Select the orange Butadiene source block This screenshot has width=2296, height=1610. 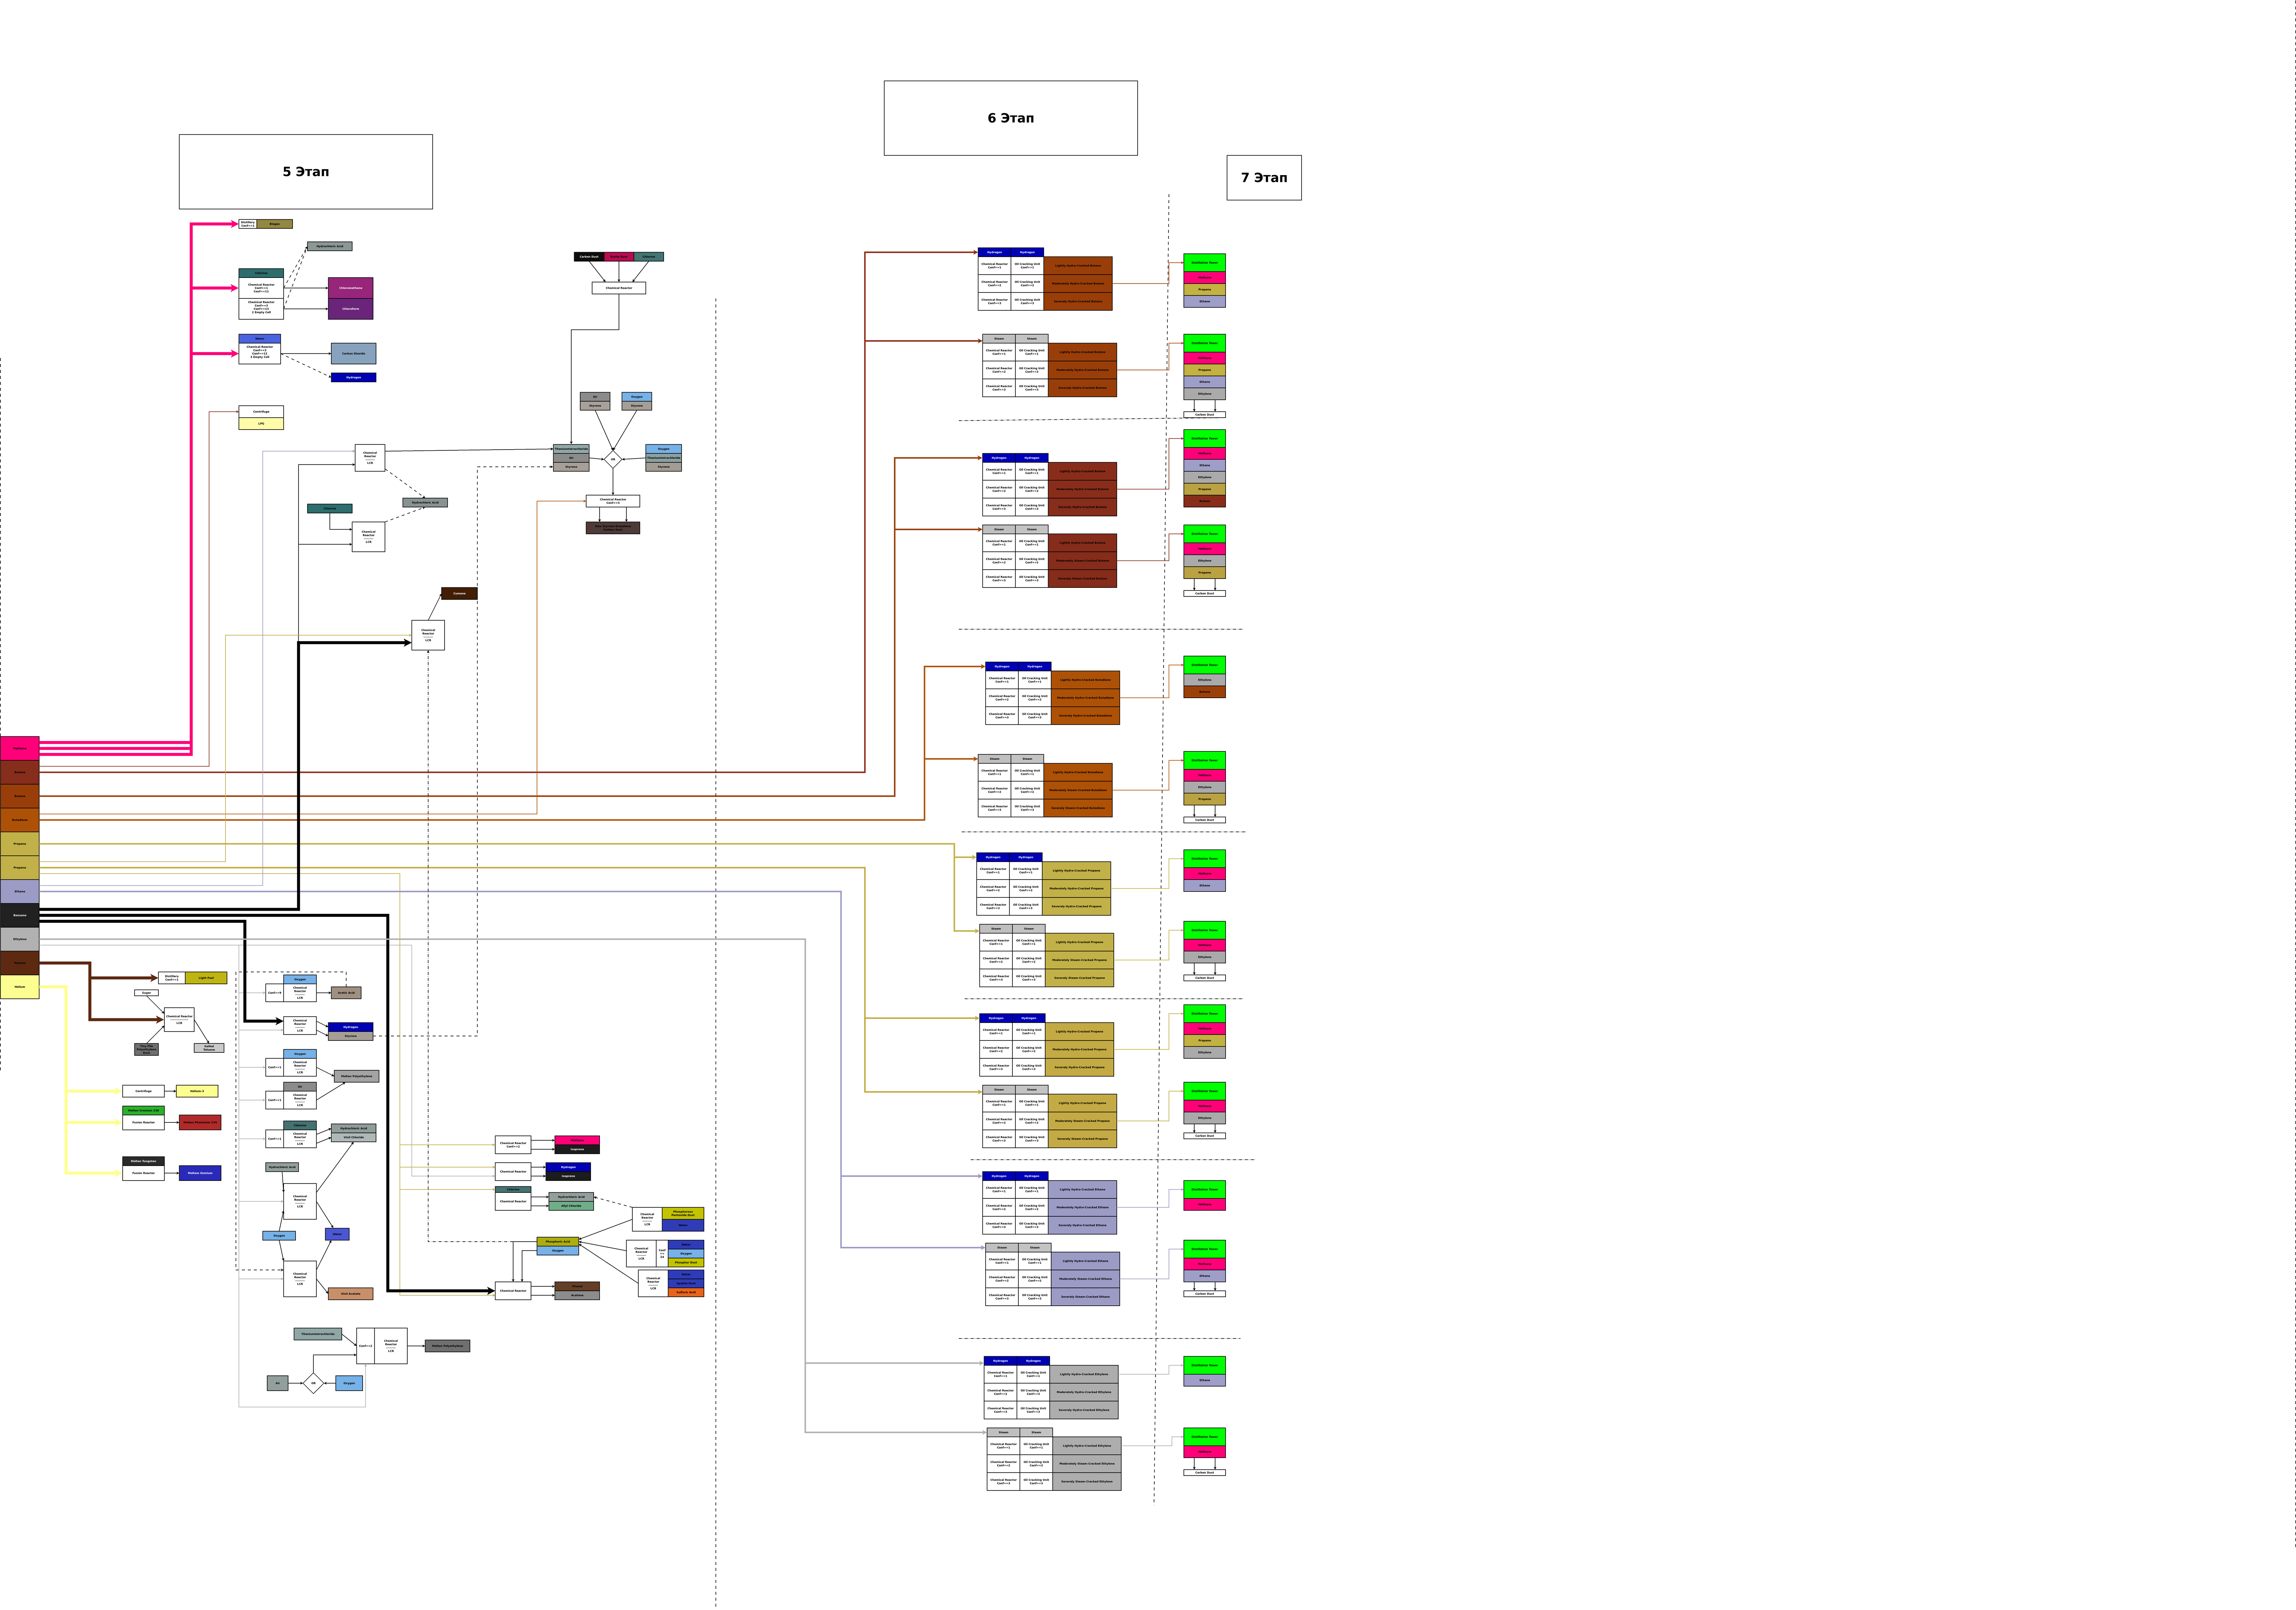[20, 820]
